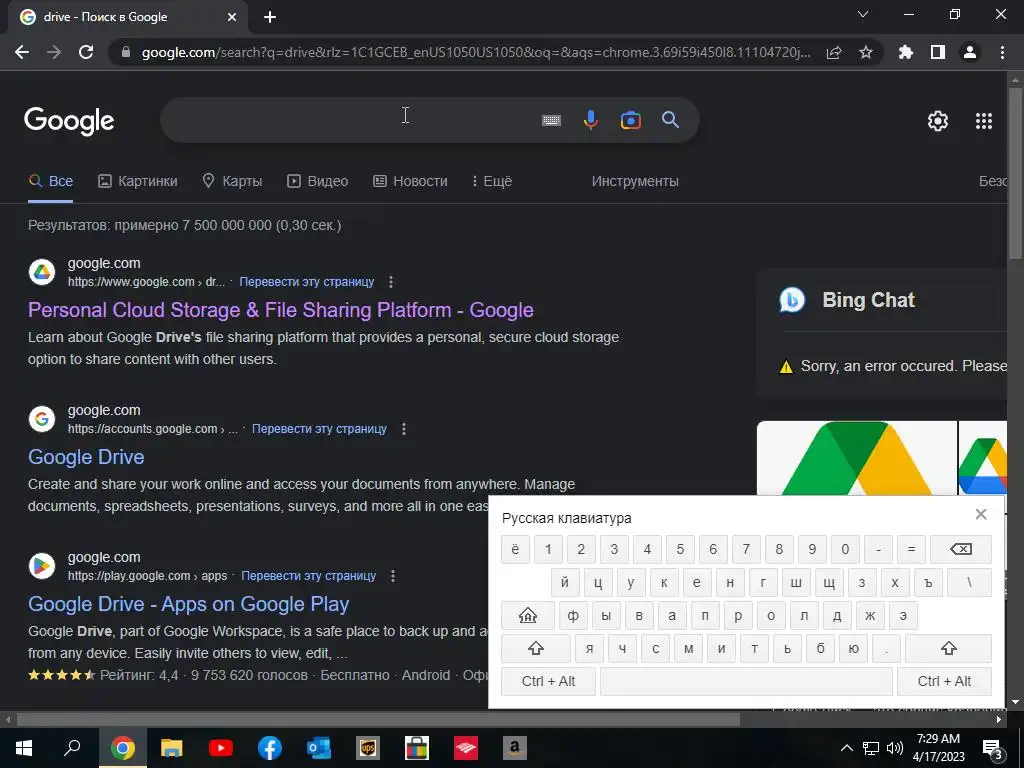The width and height of the screenshot is (1024, 768).
Task: Open YouTube from taskbar
Action: 221,748
